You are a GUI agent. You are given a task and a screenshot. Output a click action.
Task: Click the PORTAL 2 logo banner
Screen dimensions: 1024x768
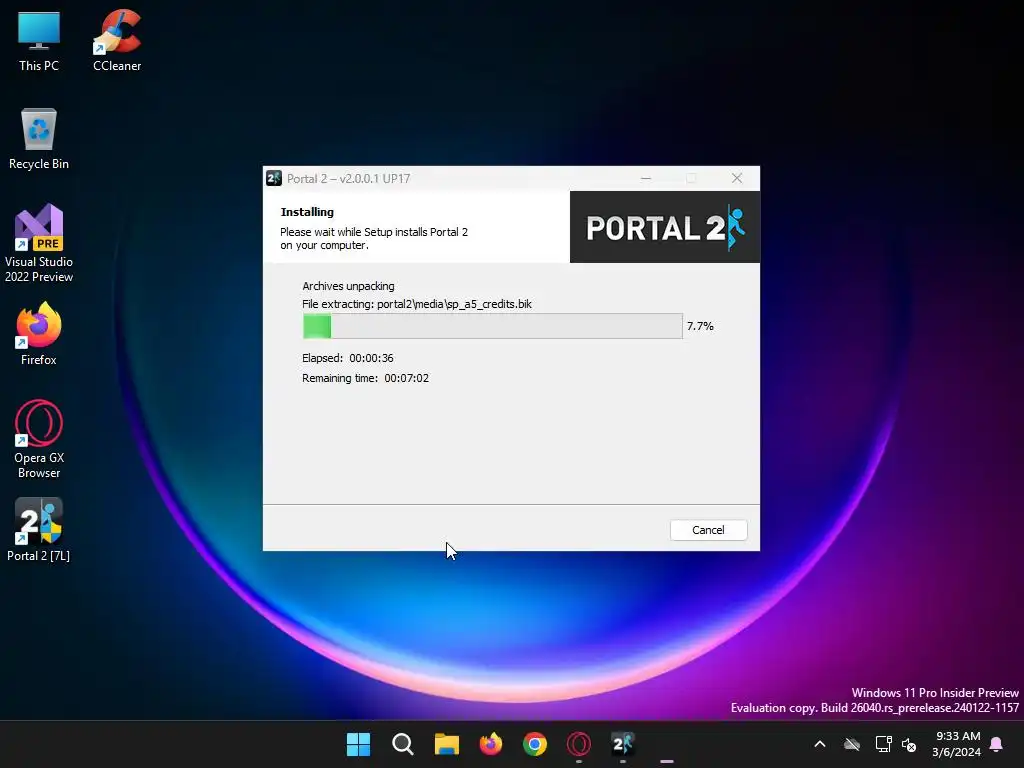click(x=665, y=227)
